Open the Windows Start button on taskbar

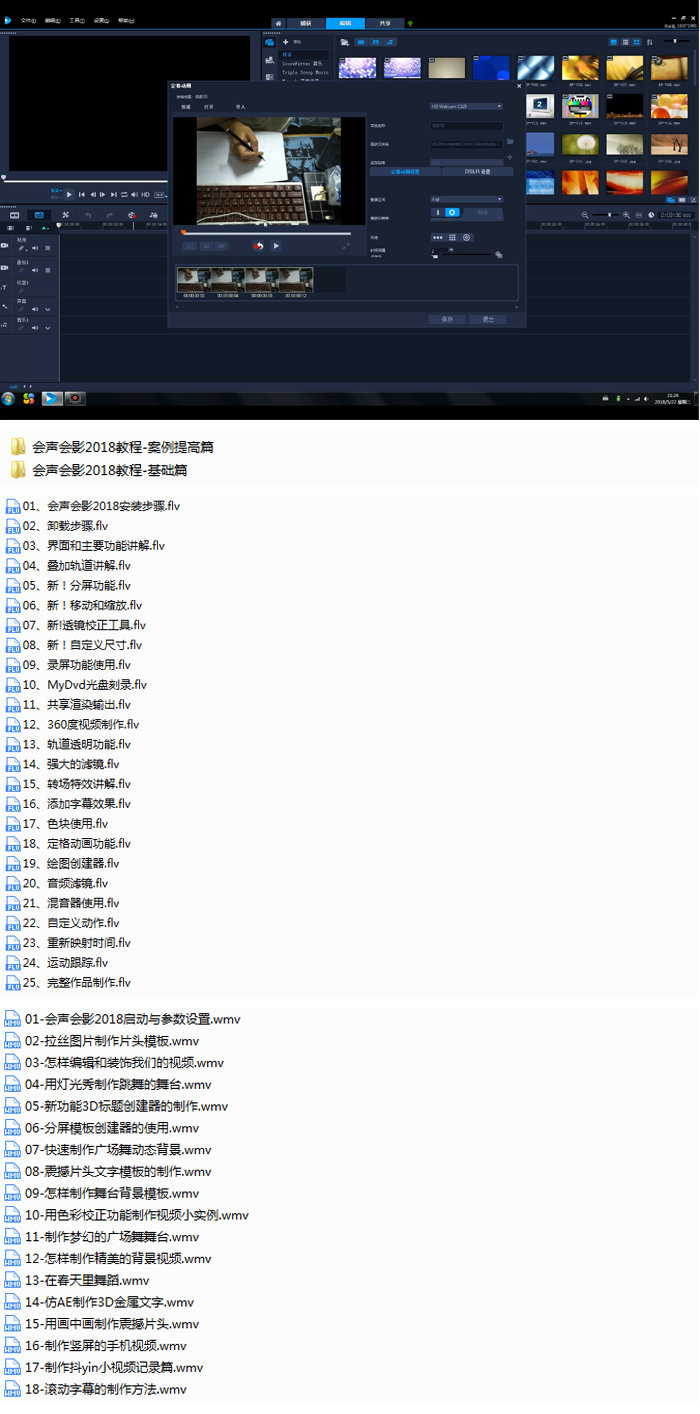pyautogui.click(x=9, y=398)
